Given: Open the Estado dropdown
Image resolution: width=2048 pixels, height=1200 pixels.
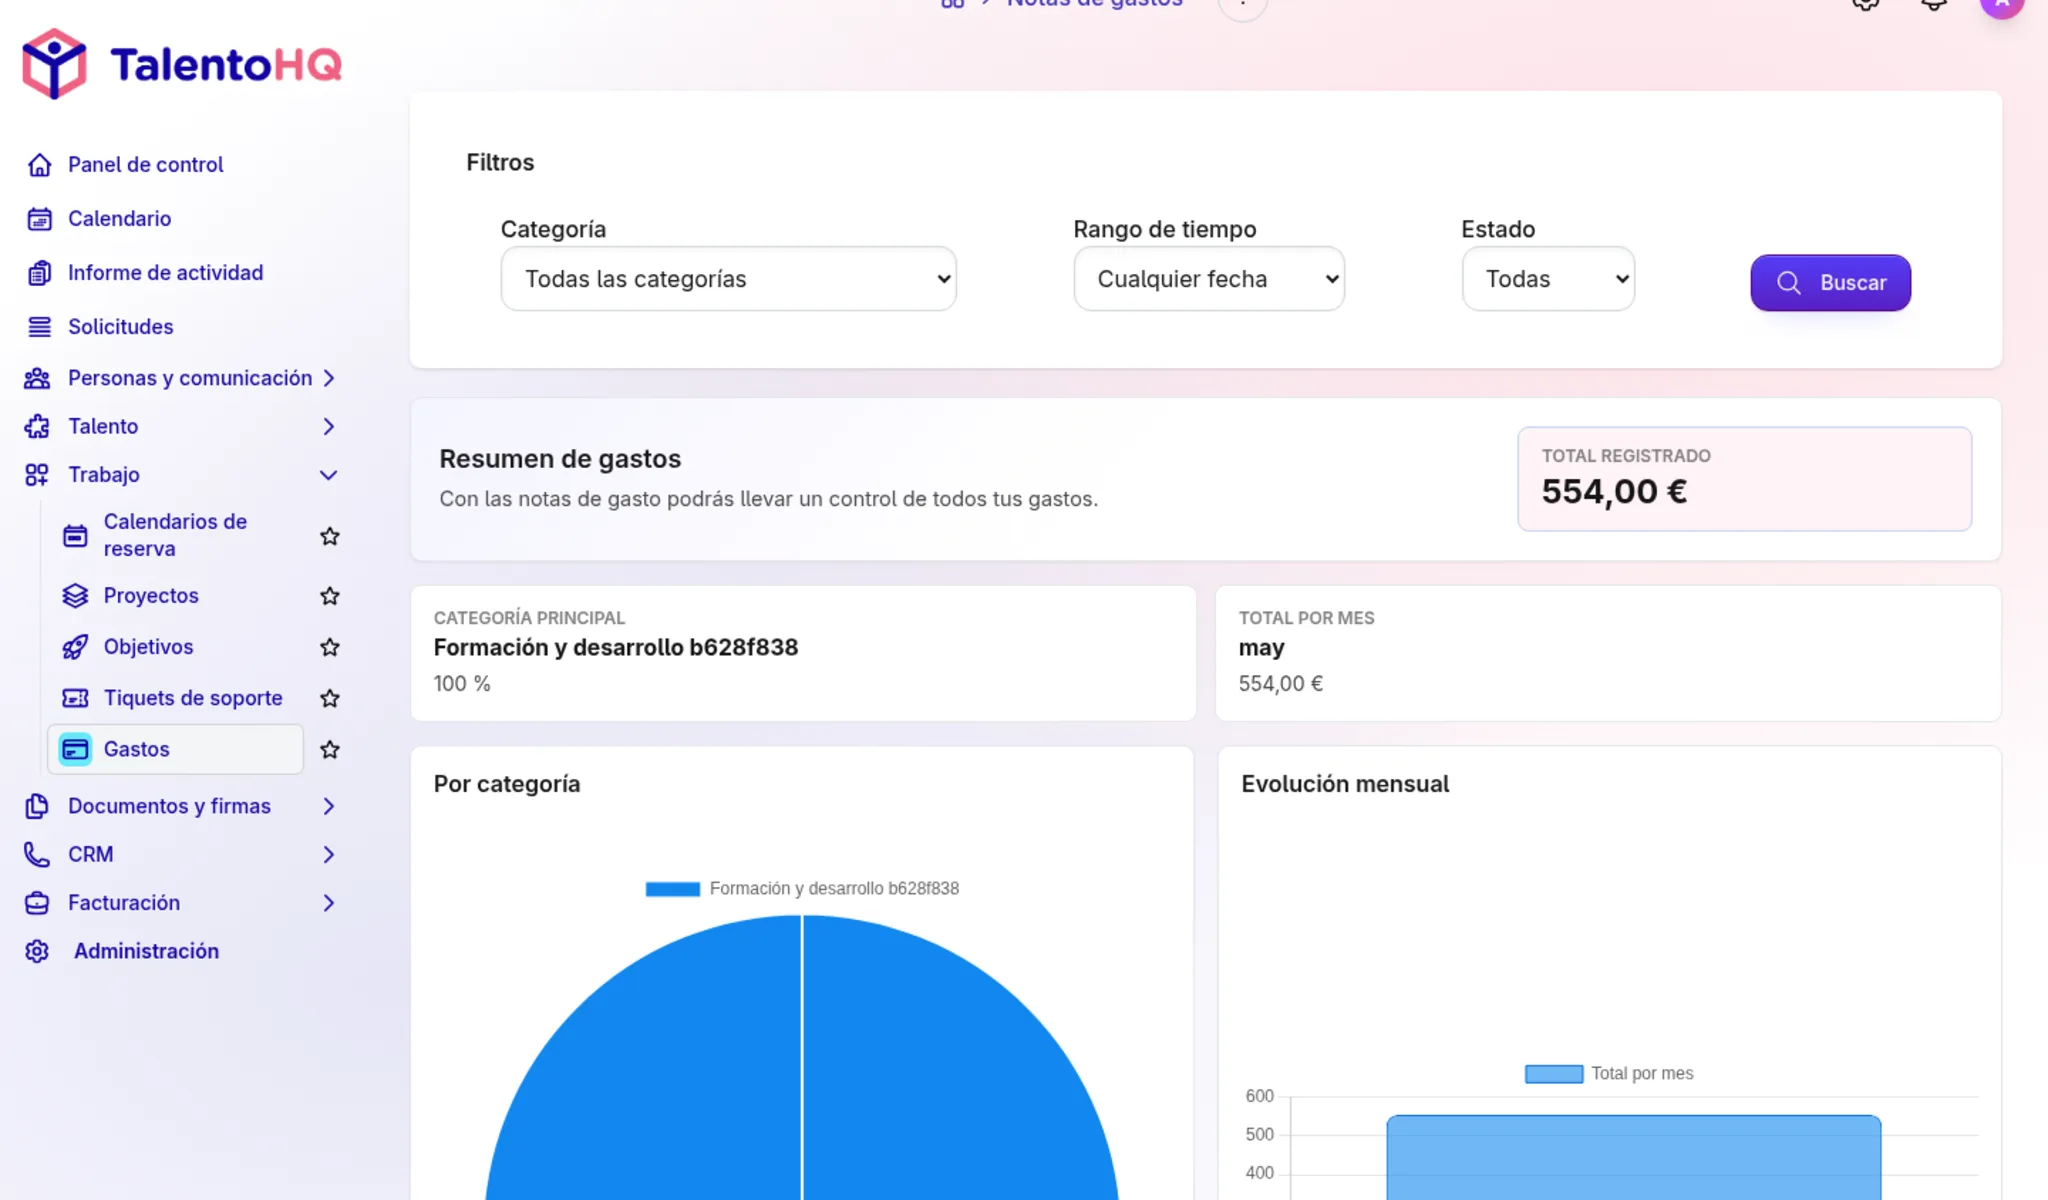Looking at the screenshot, I should point(1548,279).
